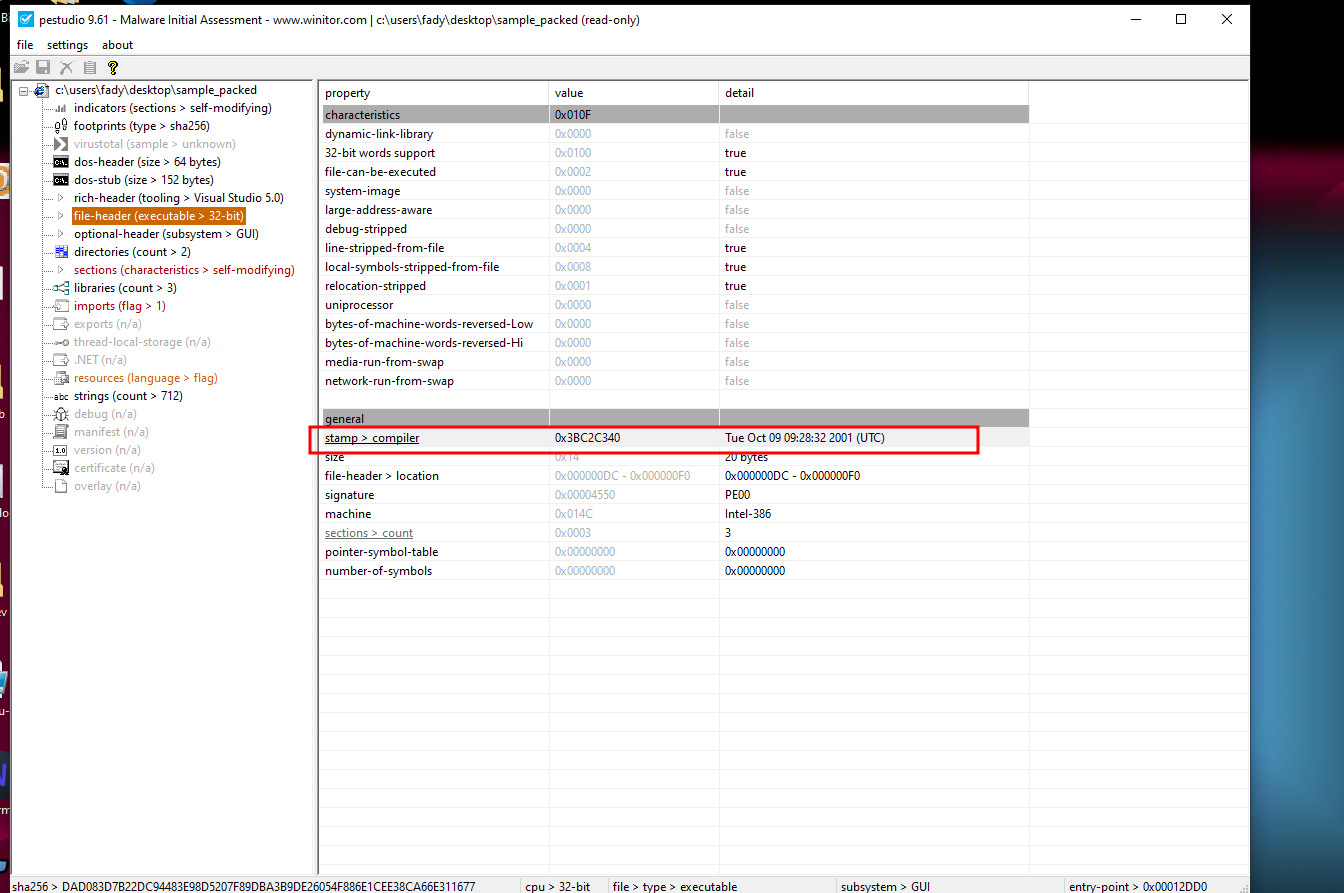The height and width of the screenshot is (893, 1344).
Task: Collapse the sample_packed root tree node
Action: point(24,90)
